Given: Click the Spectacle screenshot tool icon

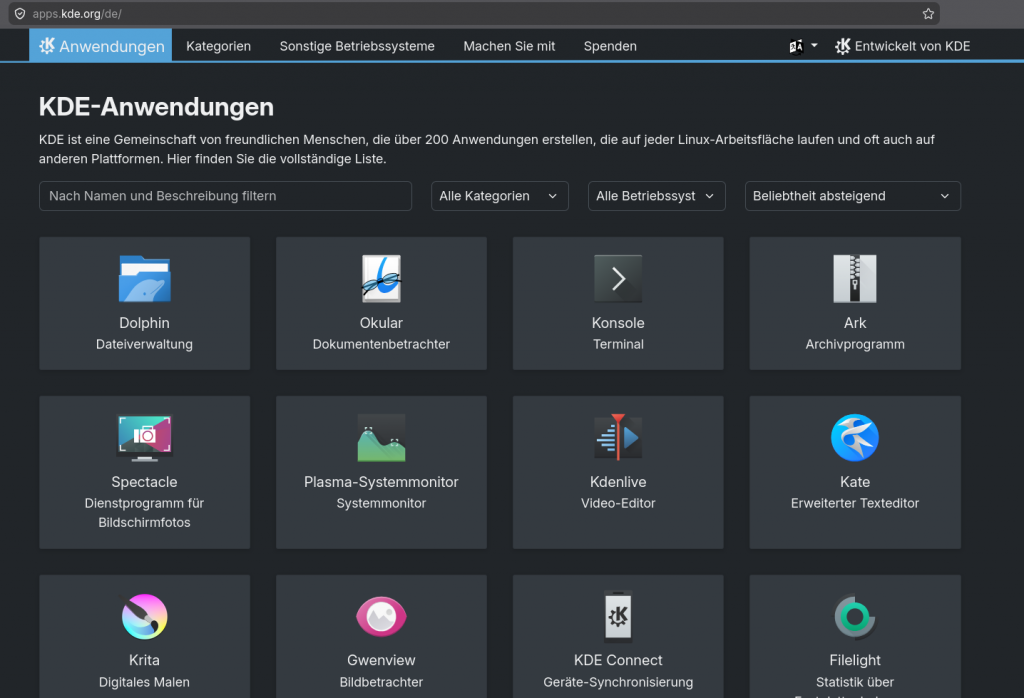Looking at the screenshot, I should 144,437.
